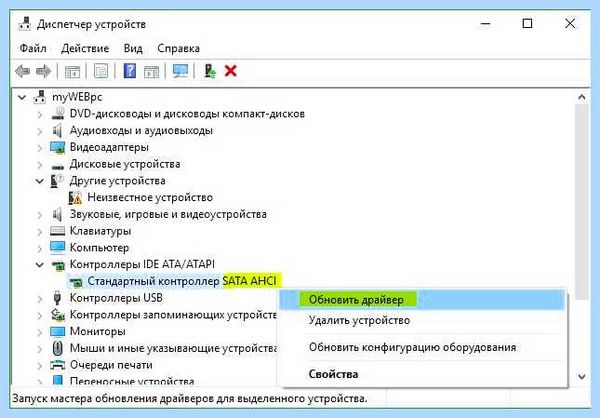The width and height of the screenshot is (600, 418).
Task: Click the disk drives category icon
Action: (x=58, y=166)
